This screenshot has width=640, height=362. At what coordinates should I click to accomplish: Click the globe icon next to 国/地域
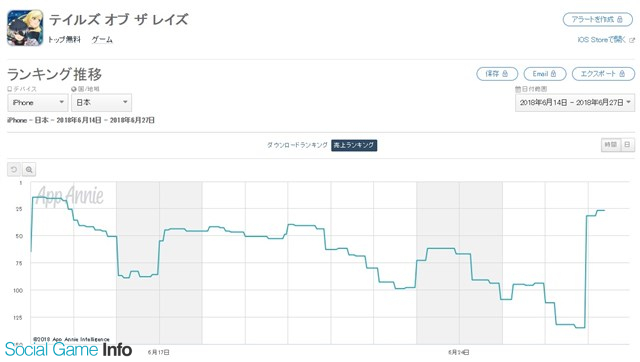[x=74, y=89]
